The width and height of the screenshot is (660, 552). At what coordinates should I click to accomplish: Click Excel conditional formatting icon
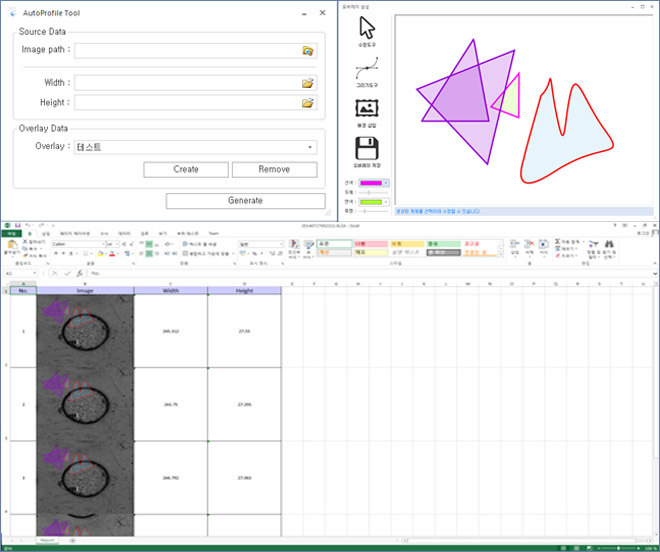[294, 244]
